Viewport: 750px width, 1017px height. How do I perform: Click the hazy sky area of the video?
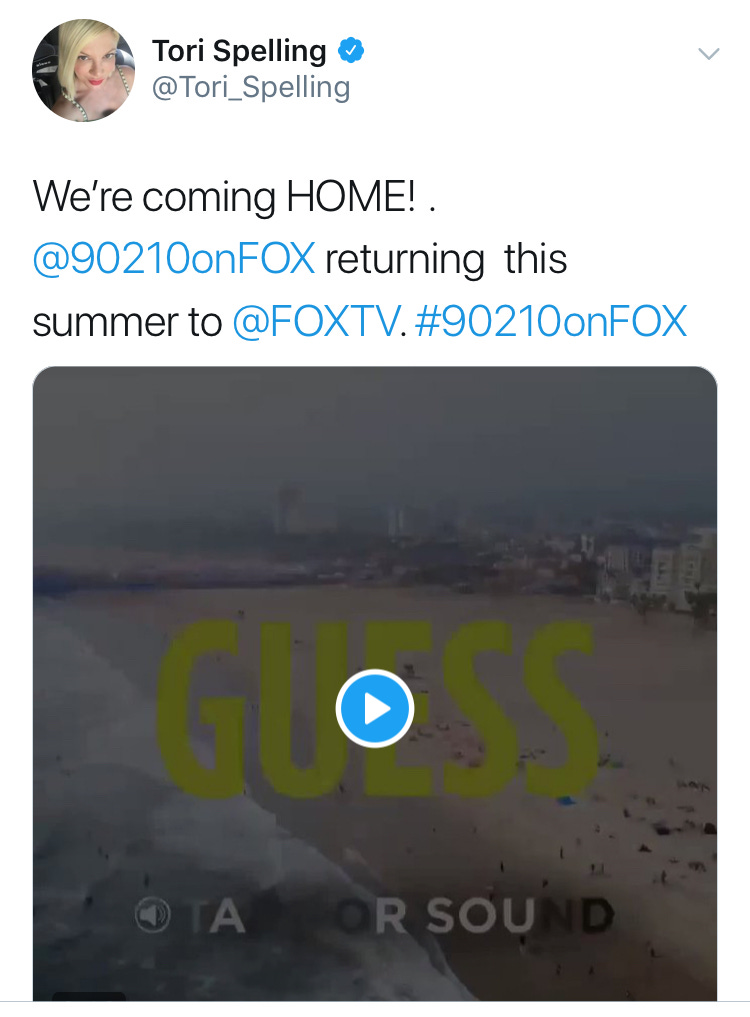tap(375, 428)
